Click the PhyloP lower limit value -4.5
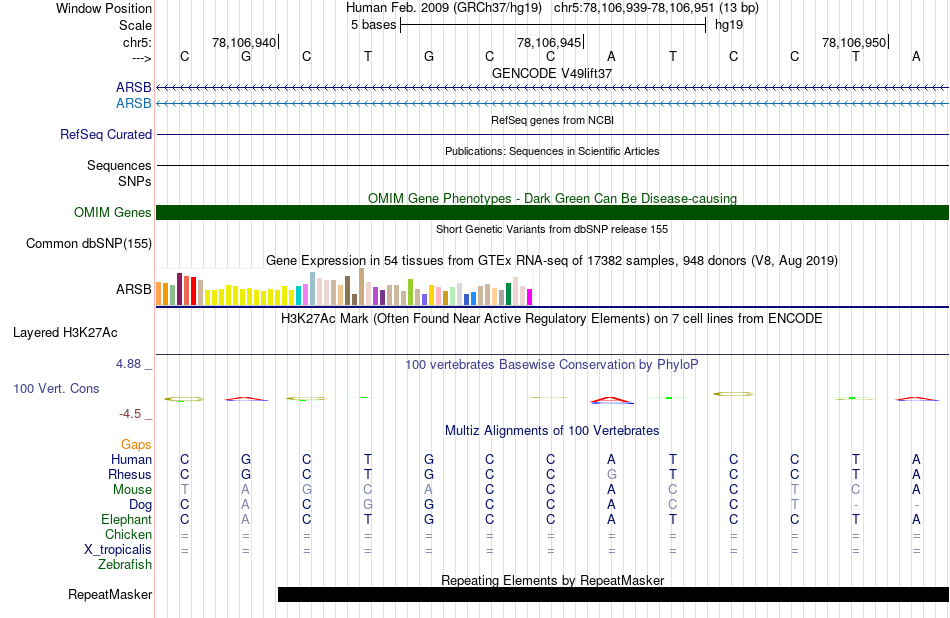Image resolution: width=950 pixels, height=618 pixels. click(130, 414)
